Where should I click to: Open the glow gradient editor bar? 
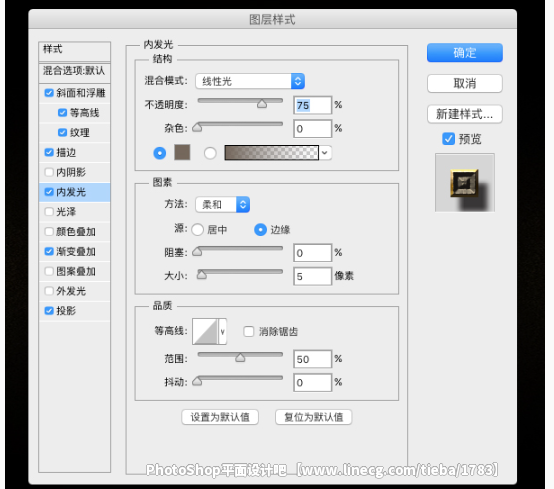(271, 153)
